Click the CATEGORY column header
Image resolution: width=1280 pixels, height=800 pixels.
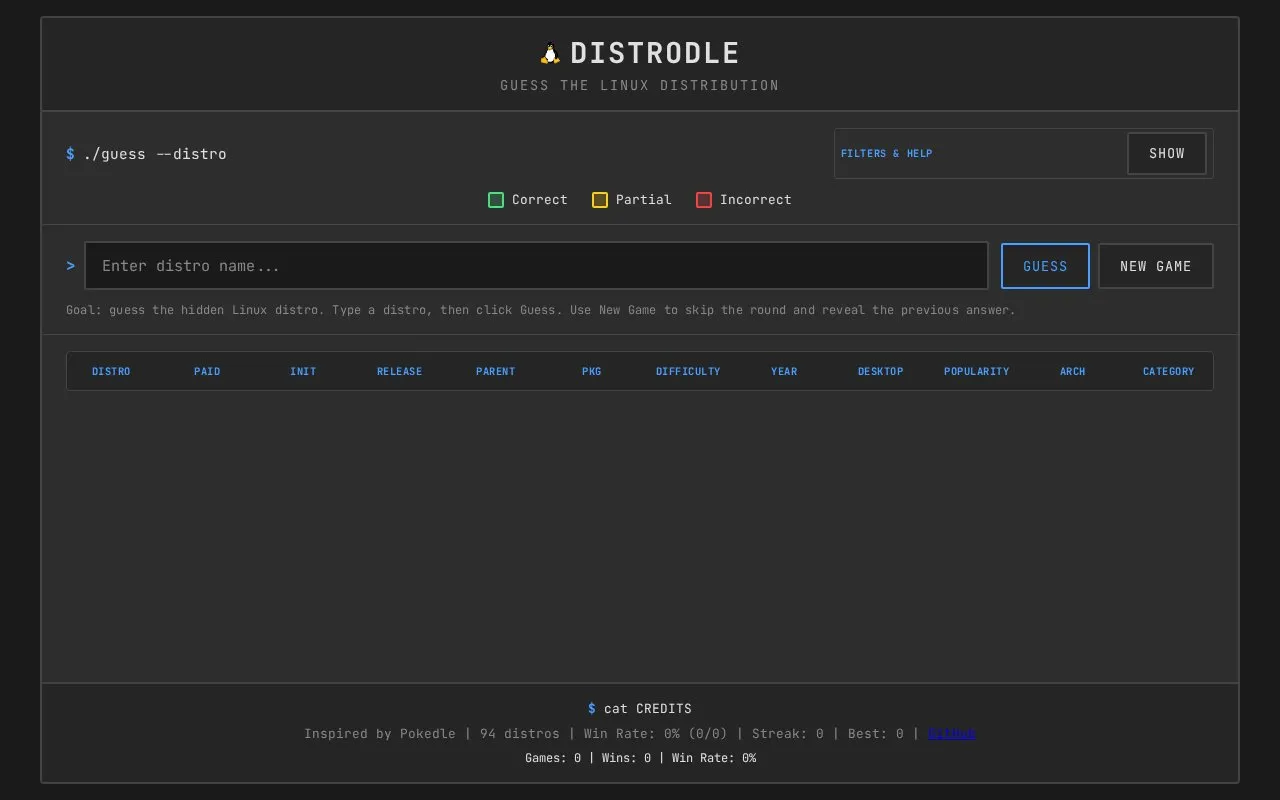pyautogui.click(x=1168, y=372)
